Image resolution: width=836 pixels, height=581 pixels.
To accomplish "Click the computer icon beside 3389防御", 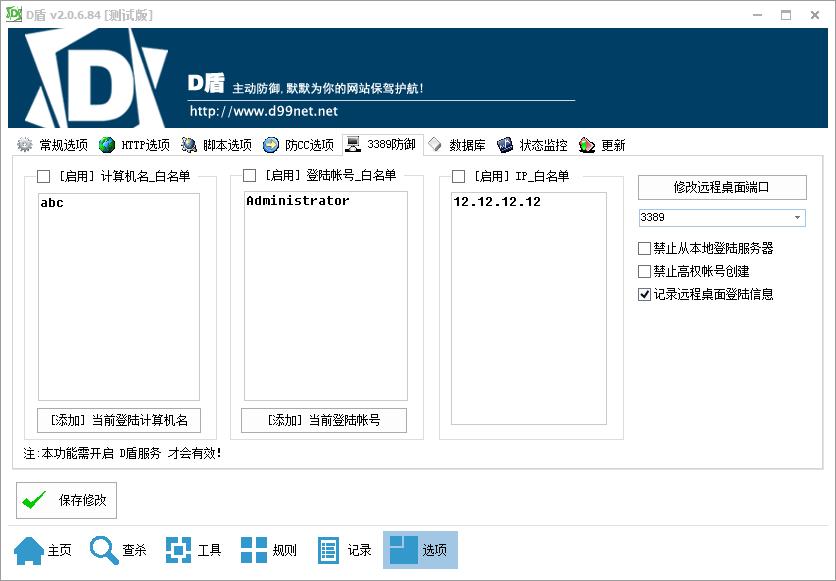I will coord(353,144).
